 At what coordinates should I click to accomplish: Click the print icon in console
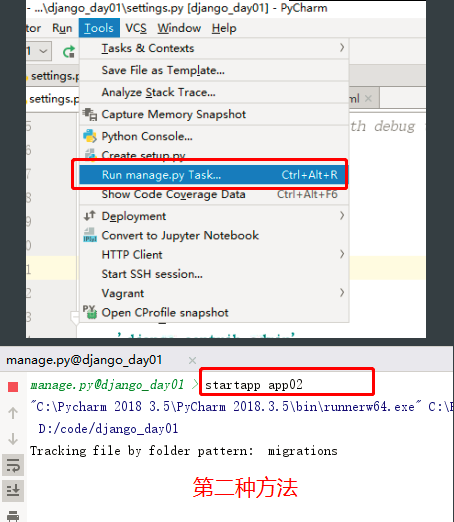pos(13,515)
